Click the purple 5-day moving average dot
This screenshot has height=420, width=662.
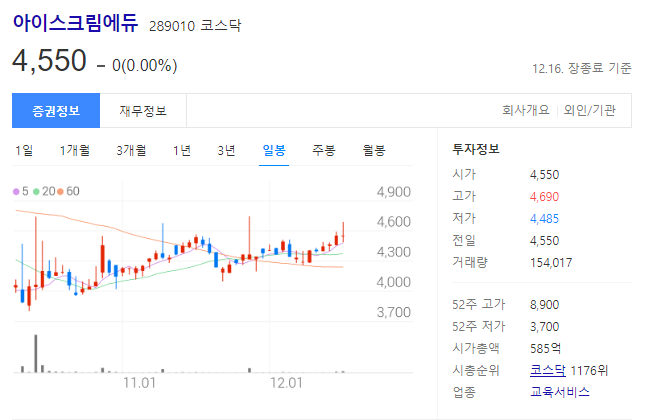(16, 192)
